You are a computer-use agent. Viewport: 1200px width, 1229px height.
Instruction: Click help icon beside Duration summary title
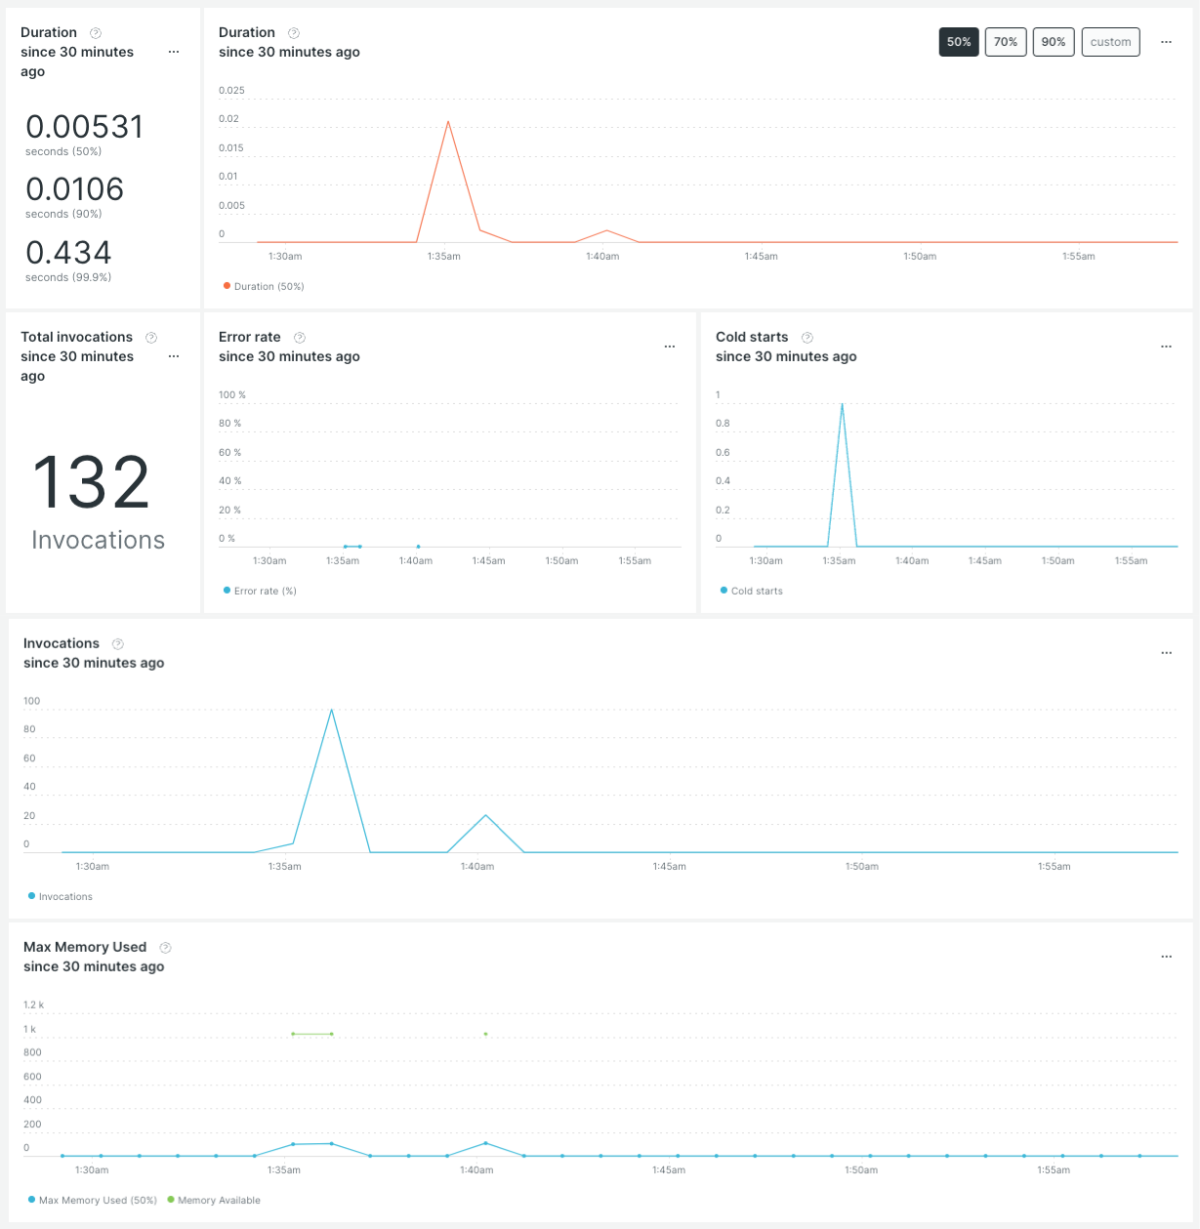tap(96, 33)
